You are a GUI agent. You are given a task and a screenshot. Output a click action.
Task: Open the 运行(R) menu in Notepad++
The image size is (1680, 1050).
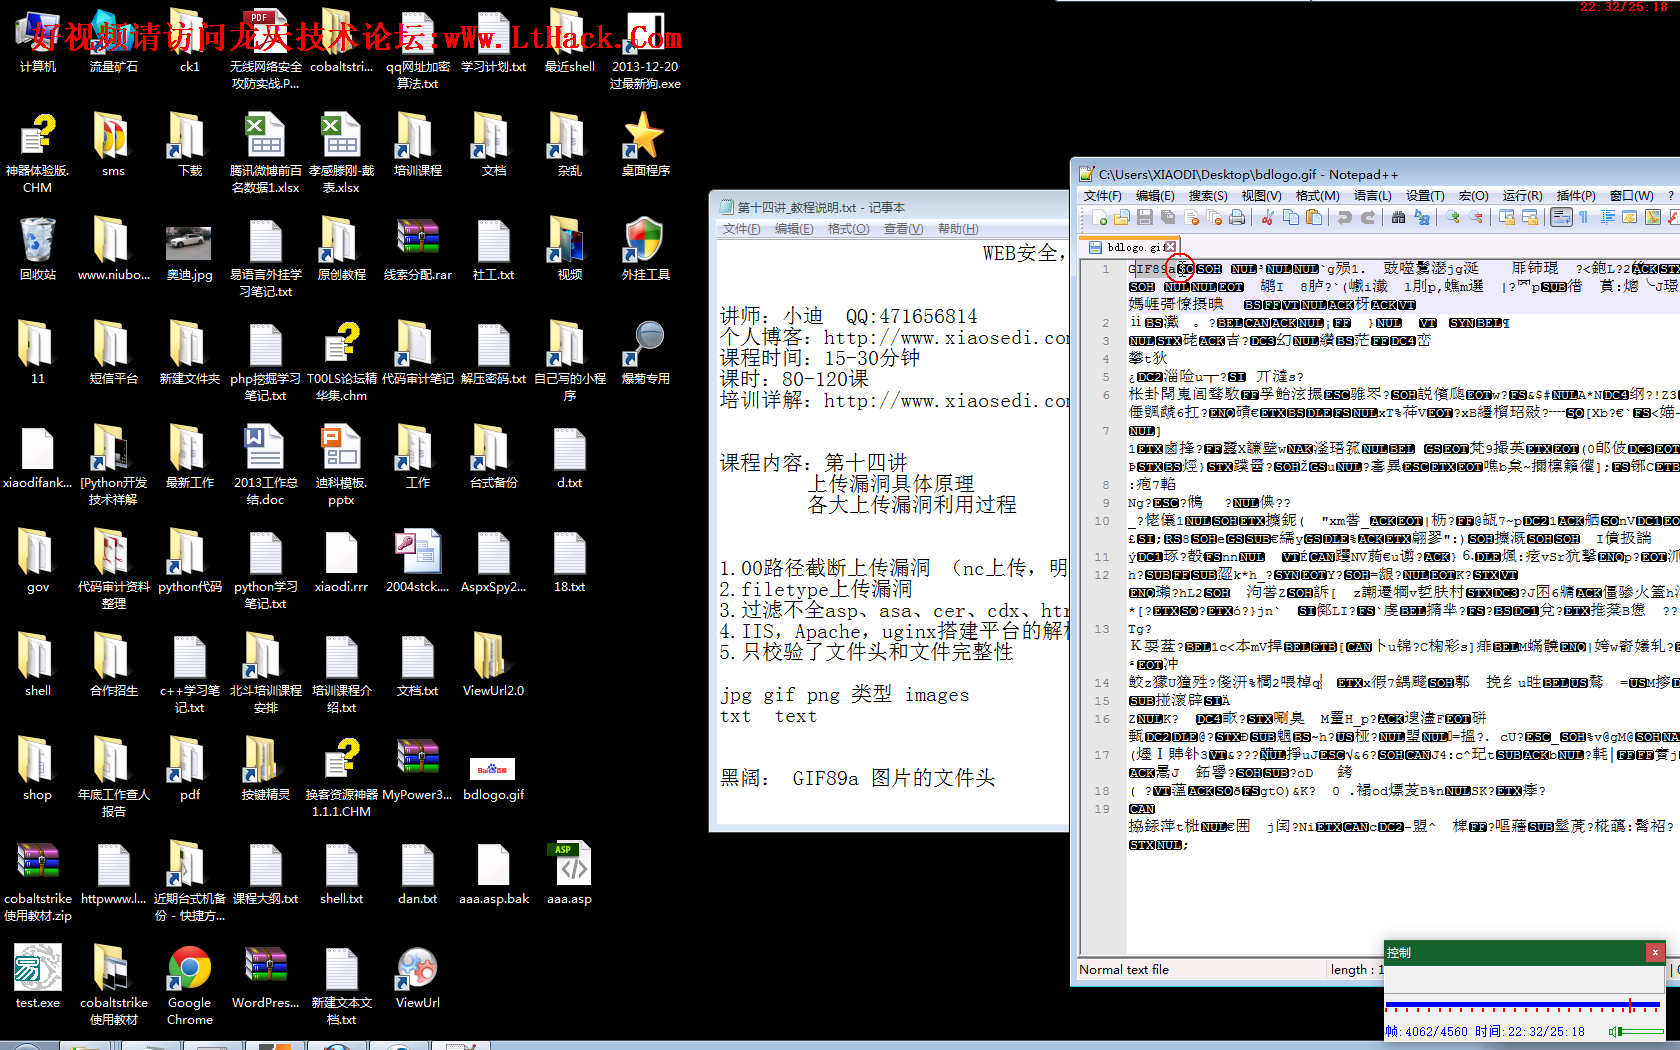(1522, 196)
